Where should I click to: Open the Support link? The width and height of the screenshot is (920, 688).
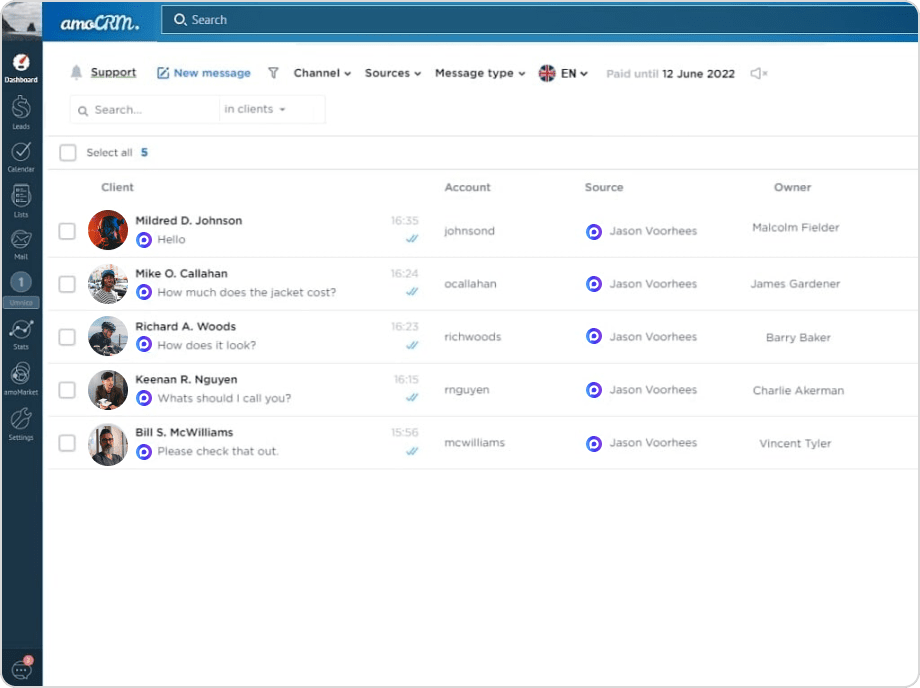[x=113, y=72]
